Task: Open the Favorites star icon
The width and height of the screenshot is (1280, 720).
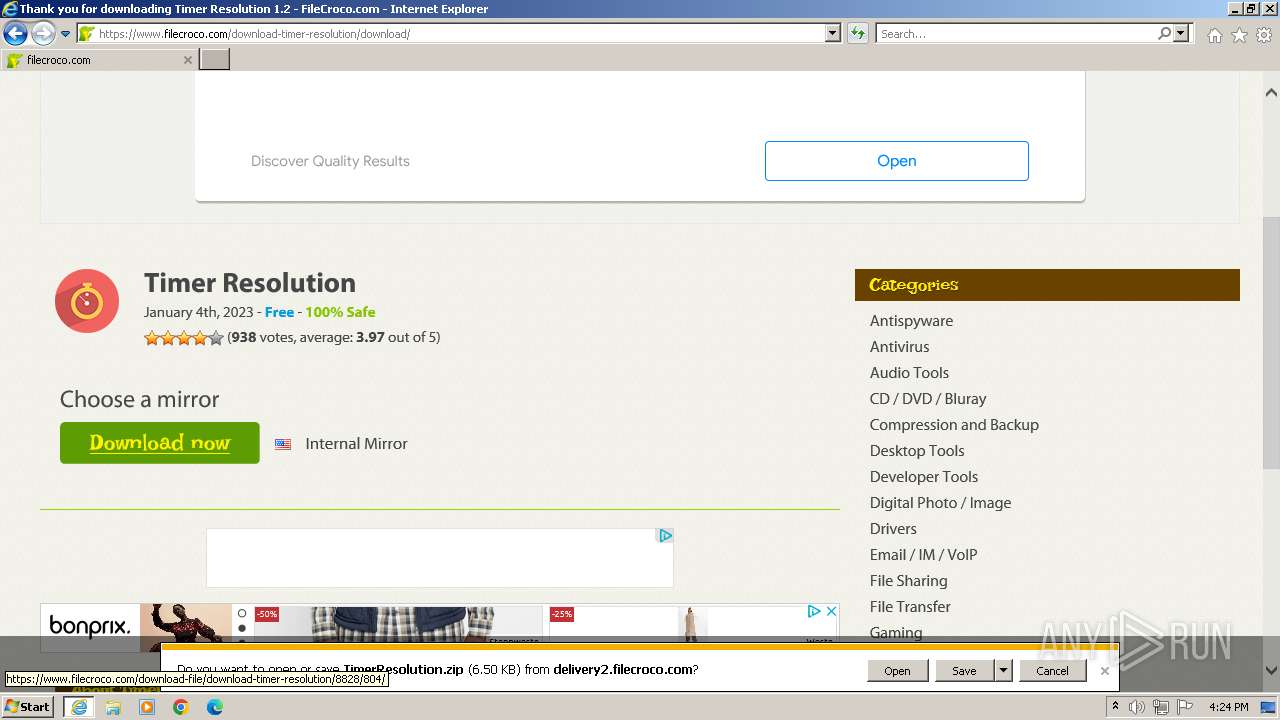Action: click(x=1239, y=35)
